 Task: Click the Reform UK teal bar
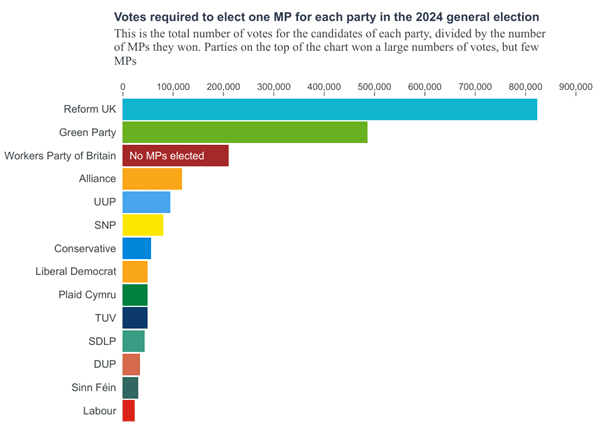pyautogui.click(x=329, y=109)
